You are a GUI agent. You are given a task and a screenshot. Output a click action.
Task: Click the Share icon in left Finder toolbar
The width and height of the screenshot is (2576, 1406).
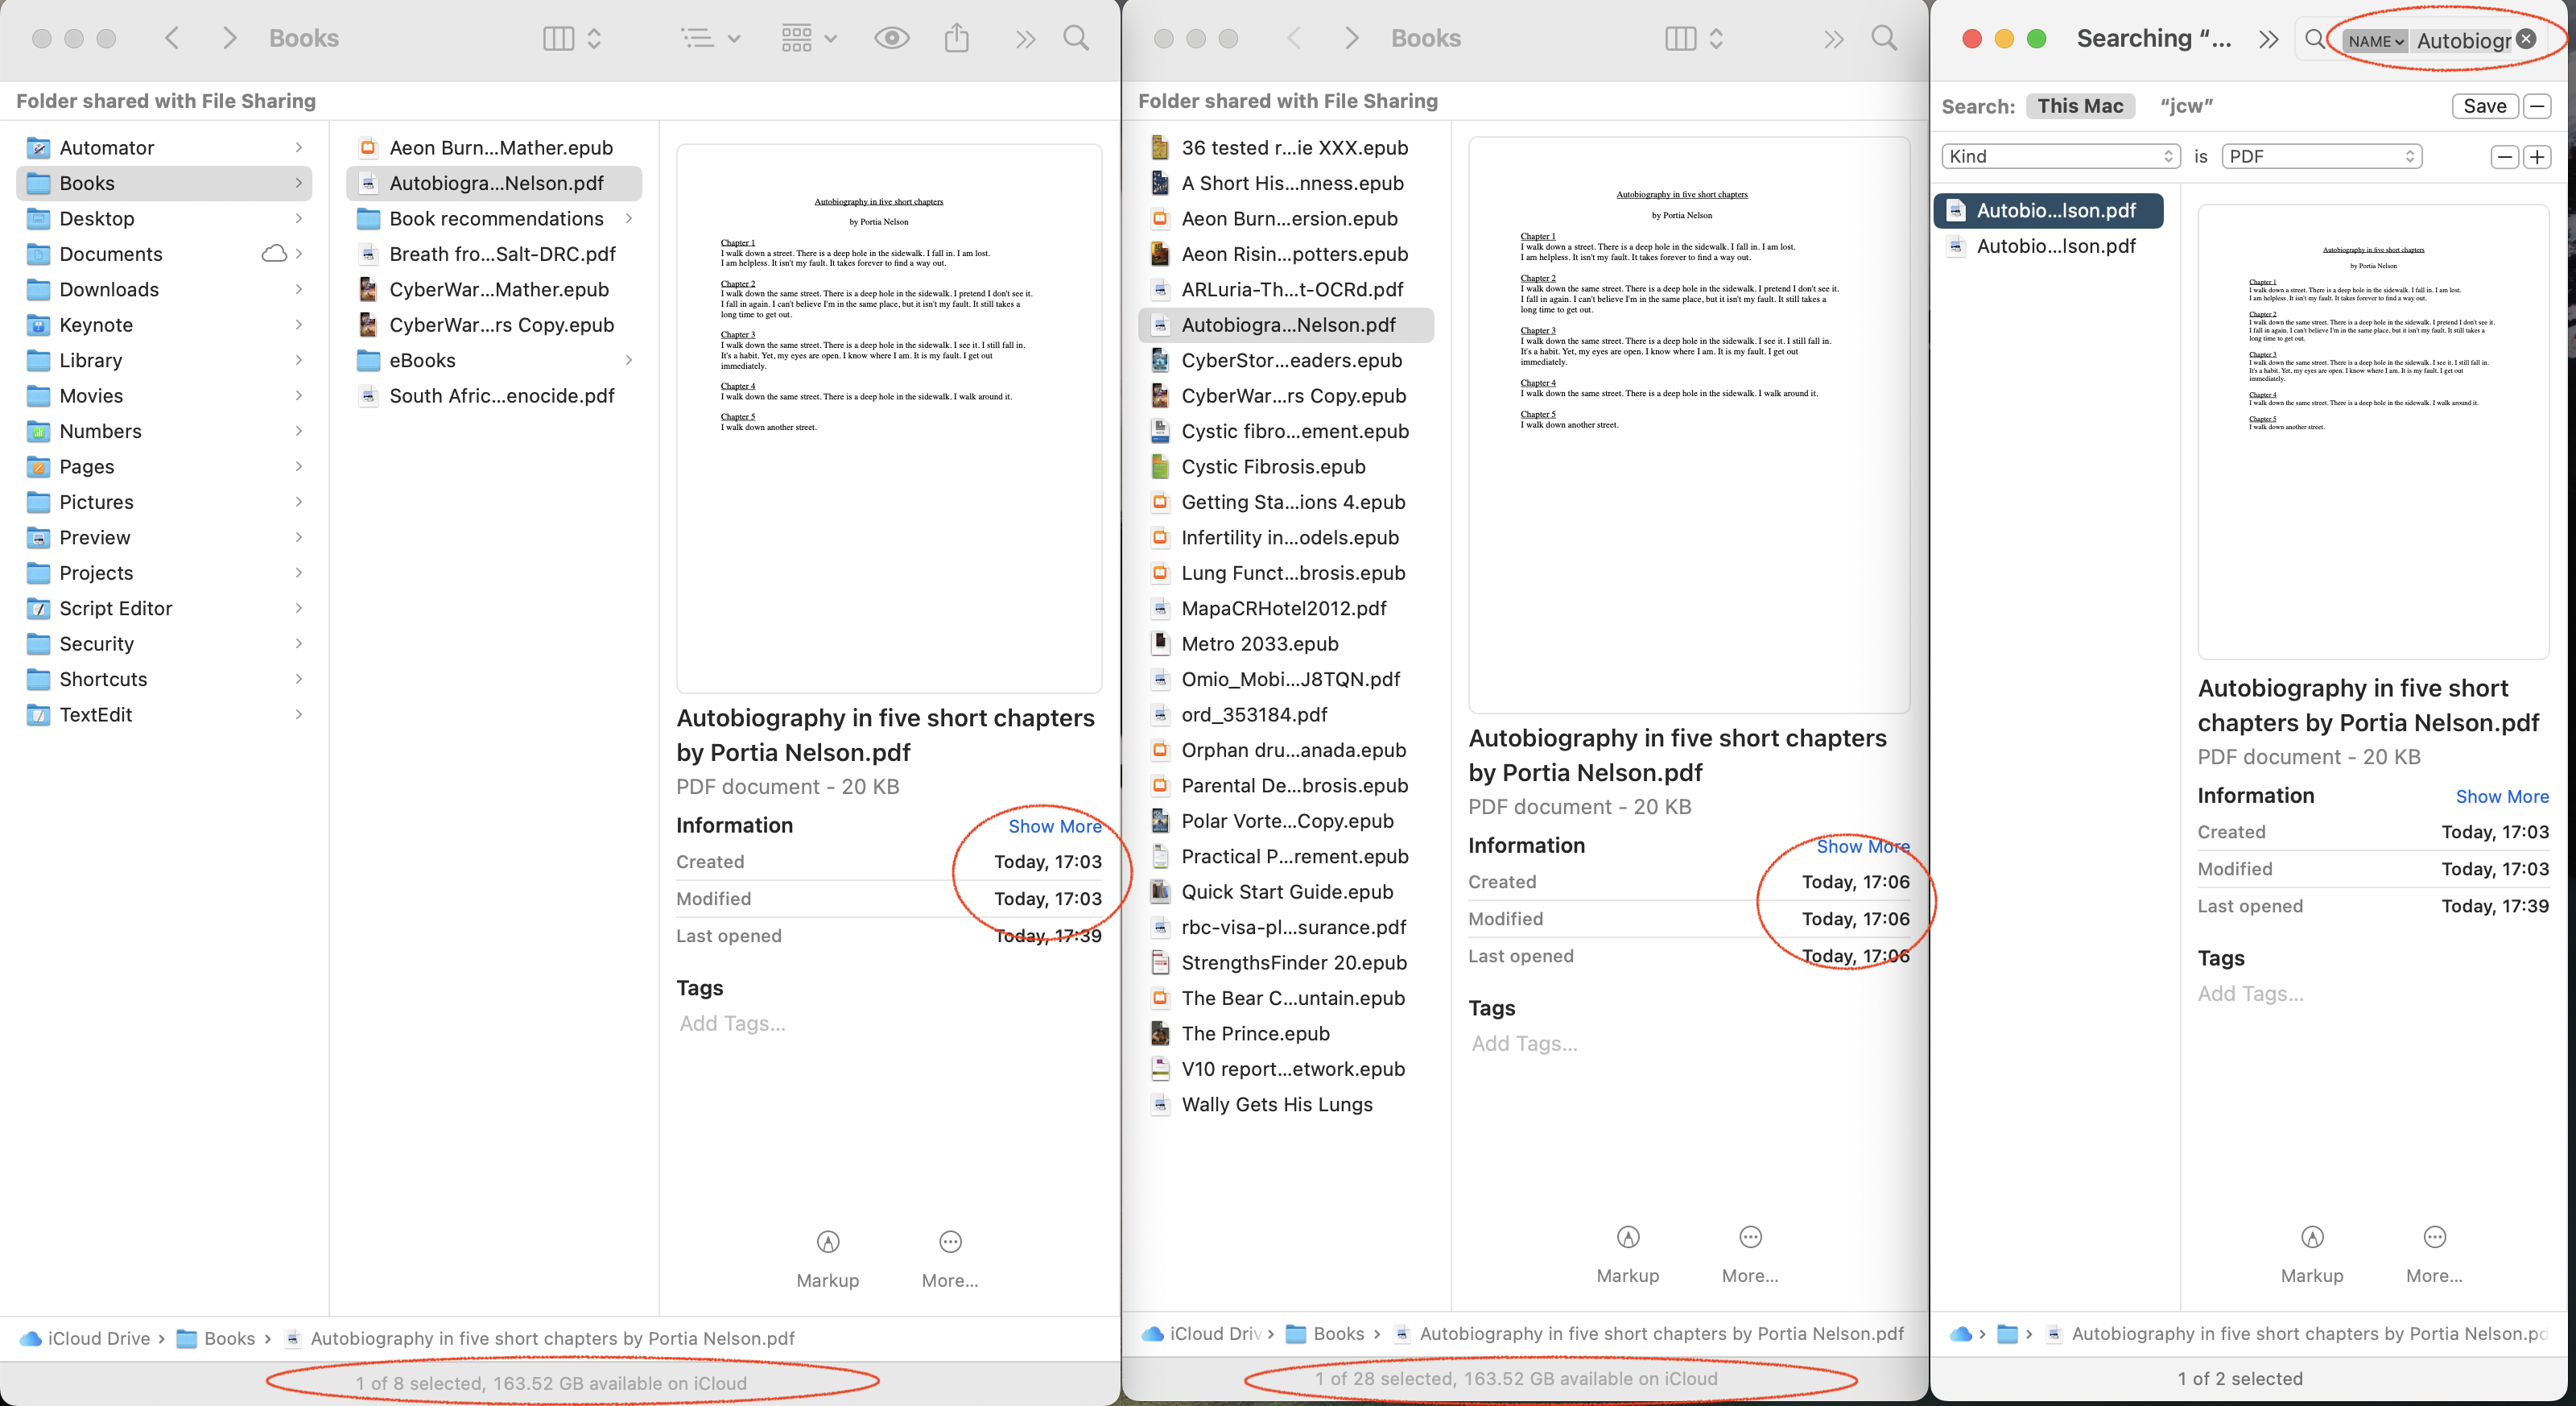pyautogui.click(x=957, y=38)
